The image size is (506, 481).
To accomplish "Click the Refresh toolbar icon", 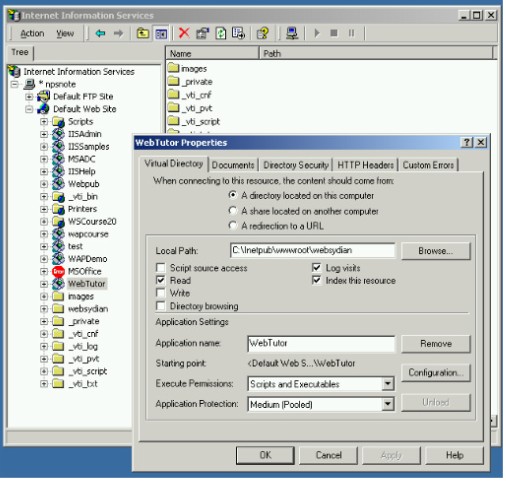I will pyautogui.click(x=221, y=33).
